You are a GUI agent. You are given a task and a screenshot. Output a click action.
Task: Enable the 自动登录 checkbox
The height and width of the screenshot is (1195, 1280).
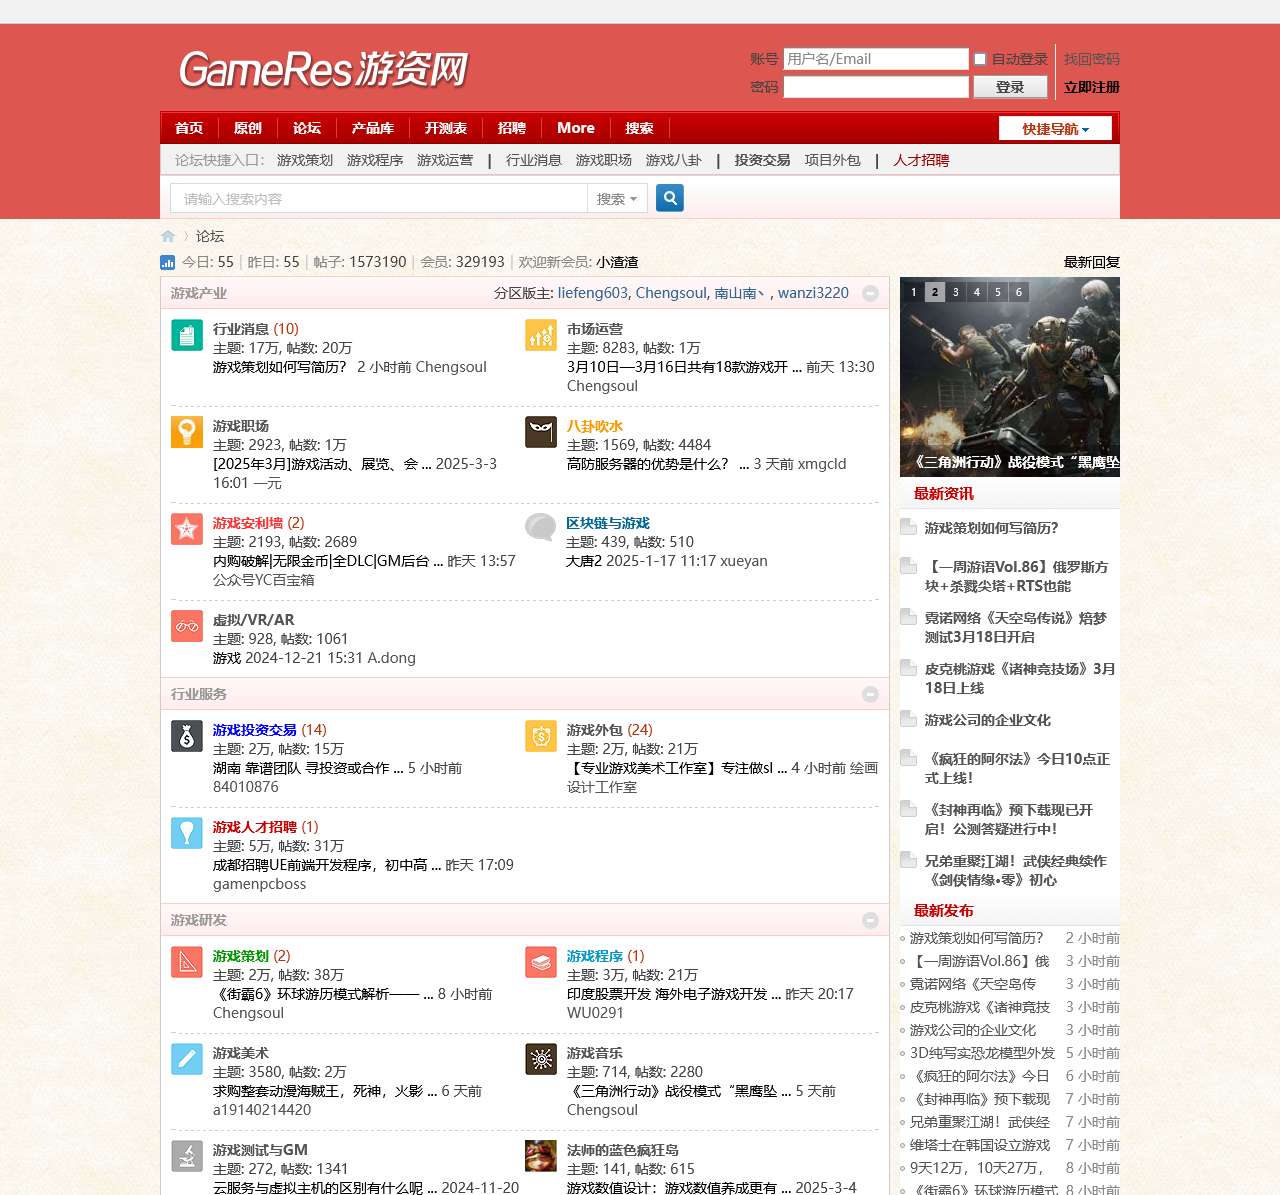coord(980,60)
